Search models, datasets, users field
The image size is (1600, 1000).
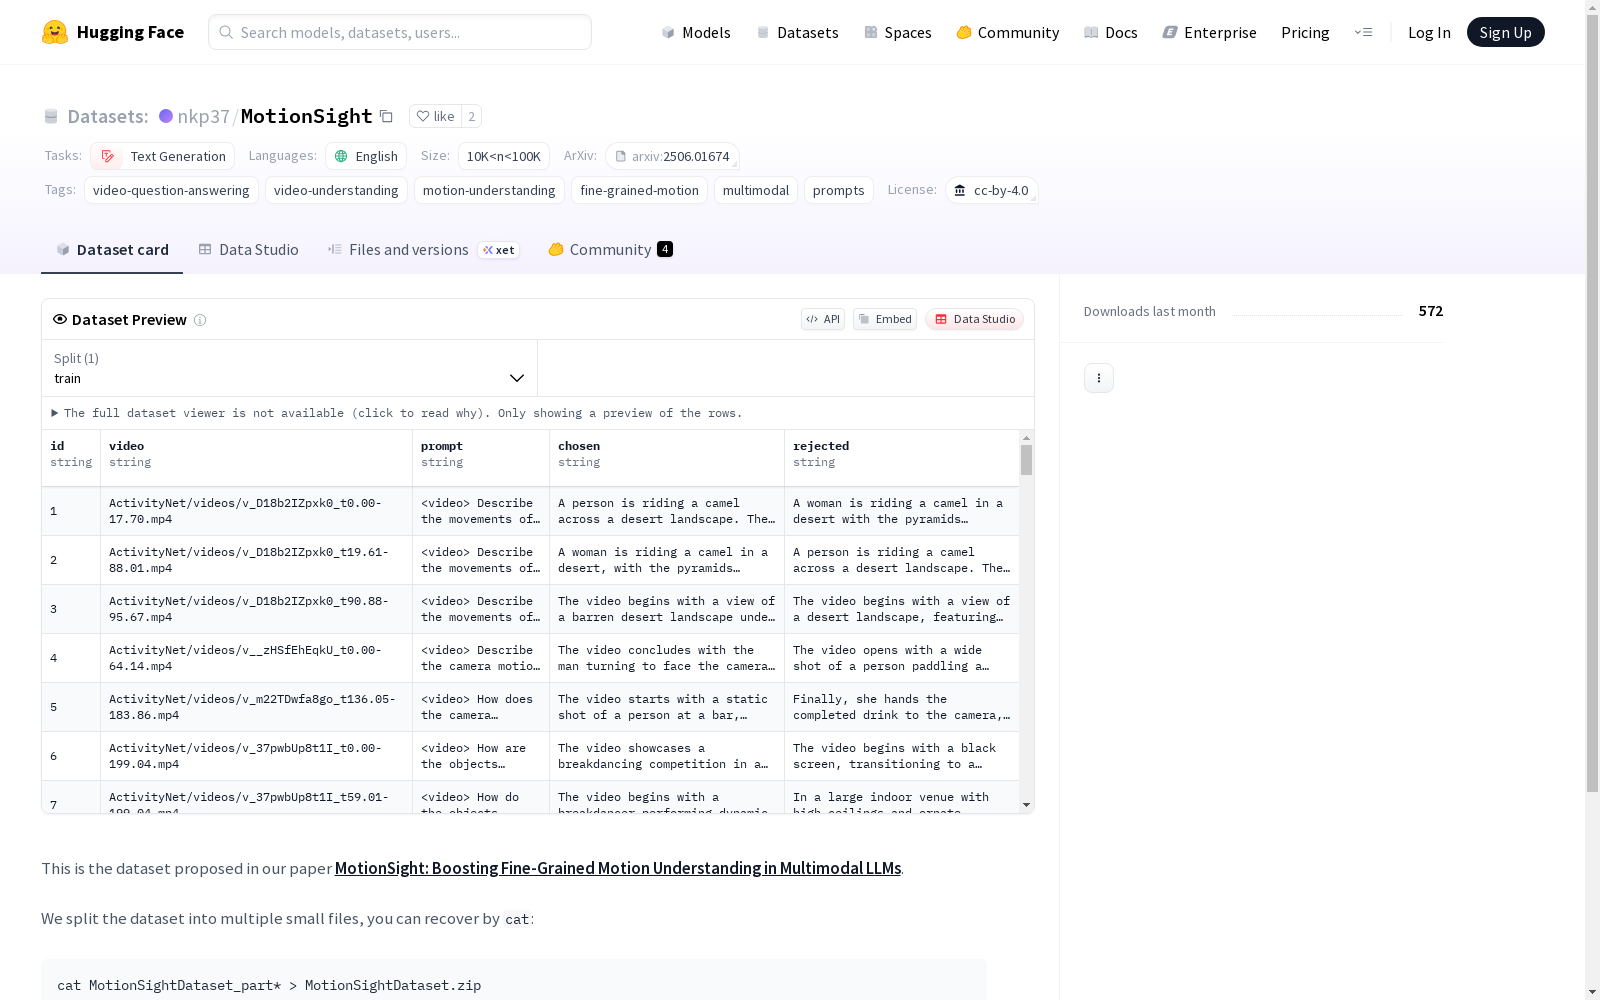click(x=400, y=32)
